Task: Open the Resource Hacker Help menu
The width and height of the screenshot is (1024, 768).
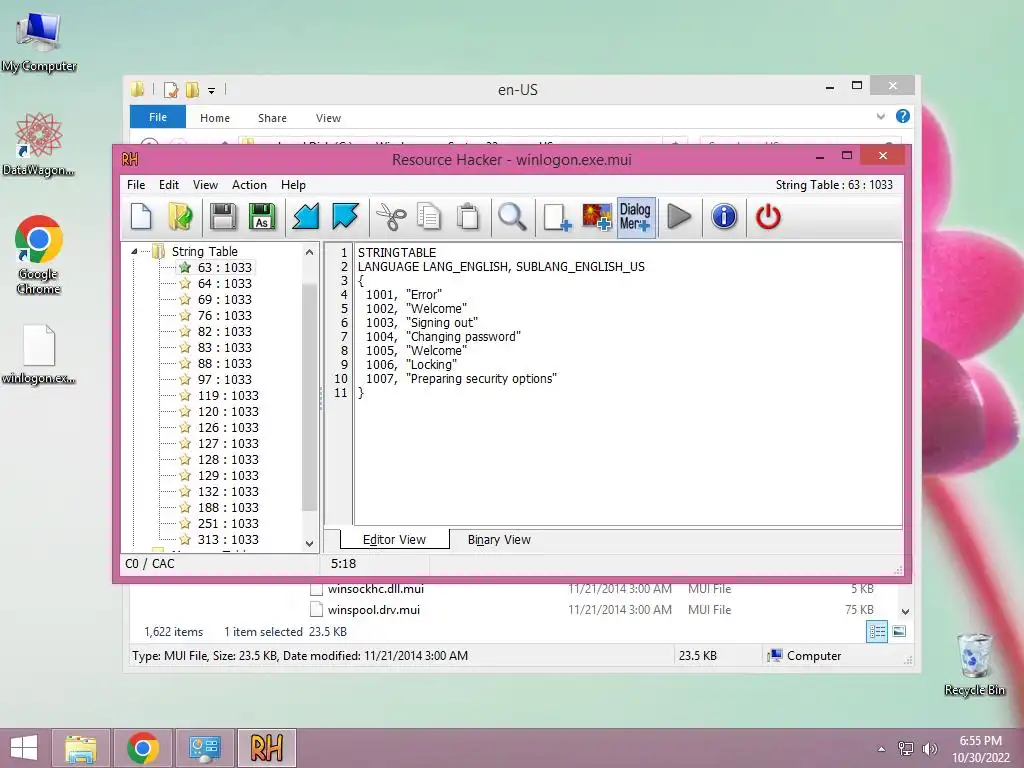Action: 293,185
